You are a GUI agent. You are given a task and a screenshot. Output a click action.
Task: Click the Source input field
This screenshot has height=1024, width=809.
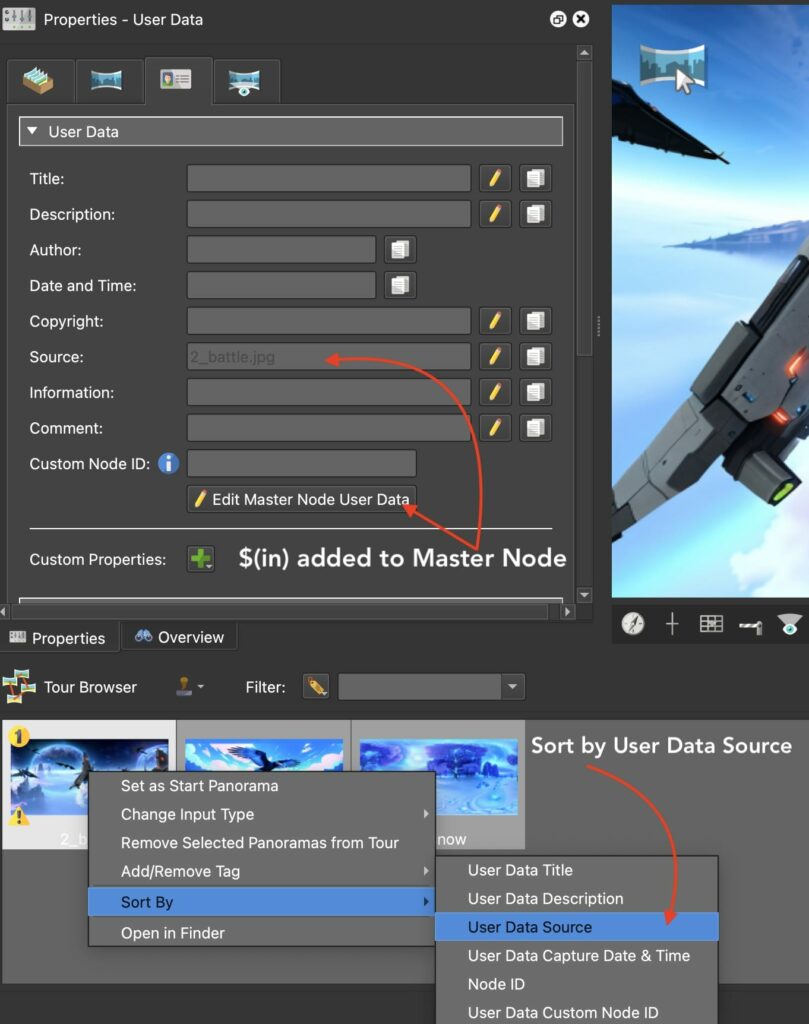[x=328, y=357]
